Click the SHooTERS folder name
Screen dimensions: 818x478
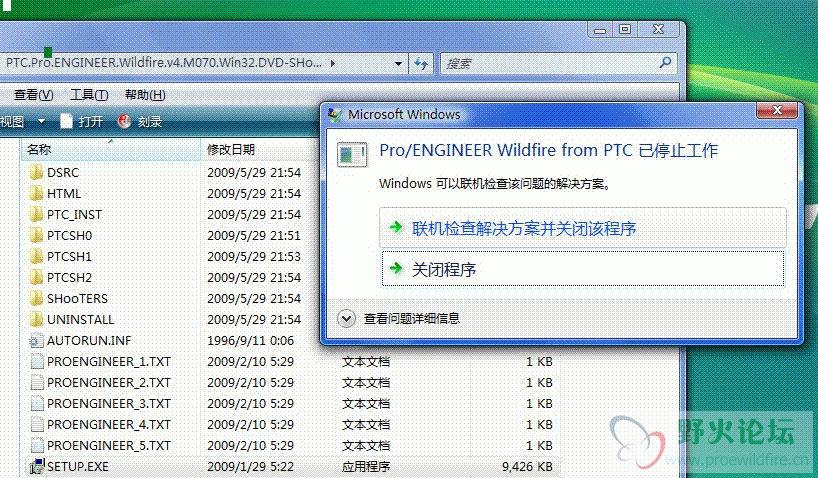[77, 298]
